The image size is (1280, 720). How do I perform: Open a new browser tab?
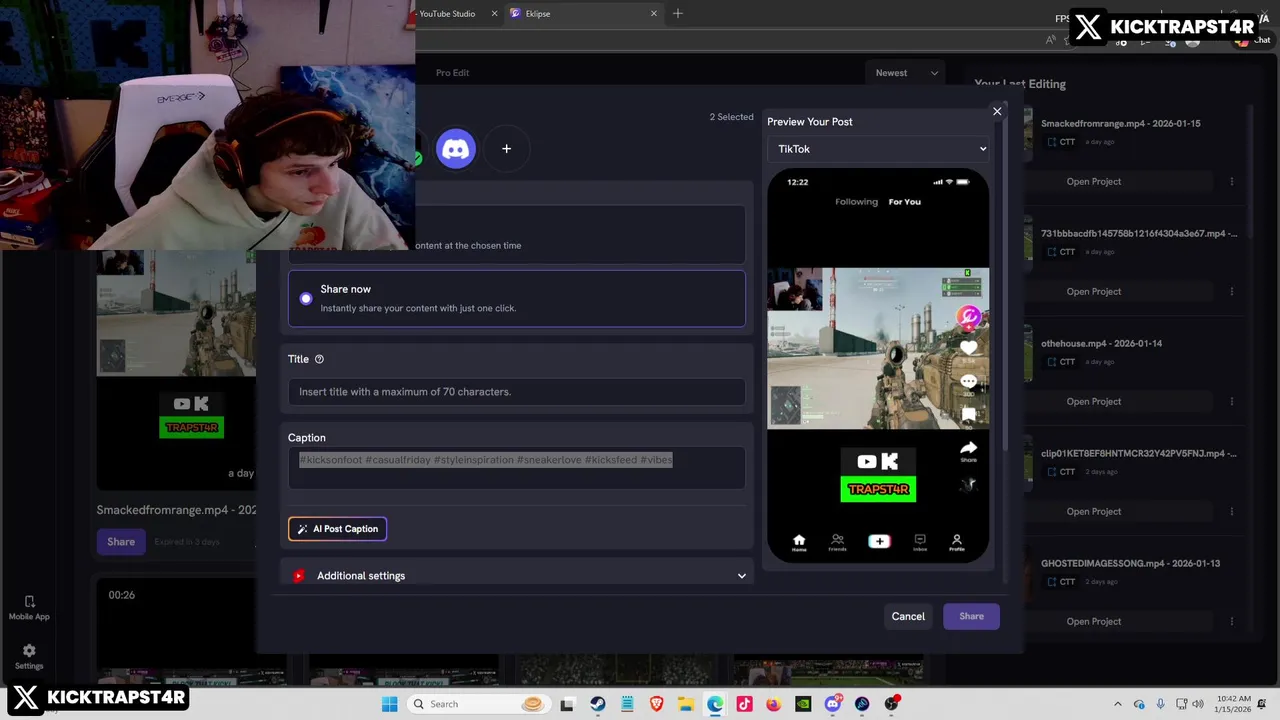pos(678,13)
